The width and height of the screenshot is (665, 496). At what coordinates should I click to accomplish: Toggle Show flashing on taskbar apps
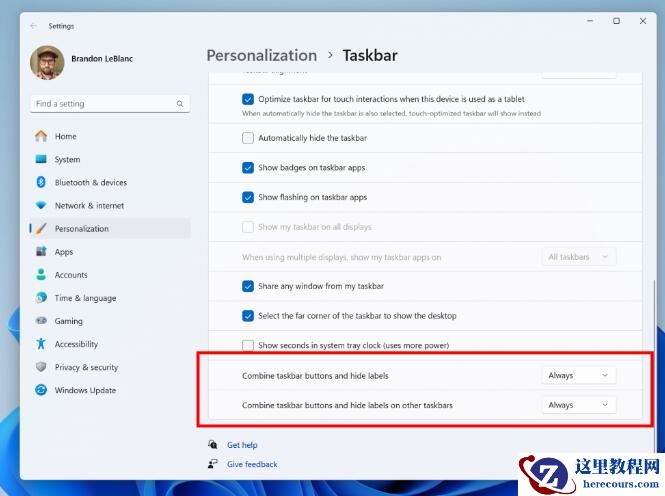pyautogui.click(x=248, y=197)
